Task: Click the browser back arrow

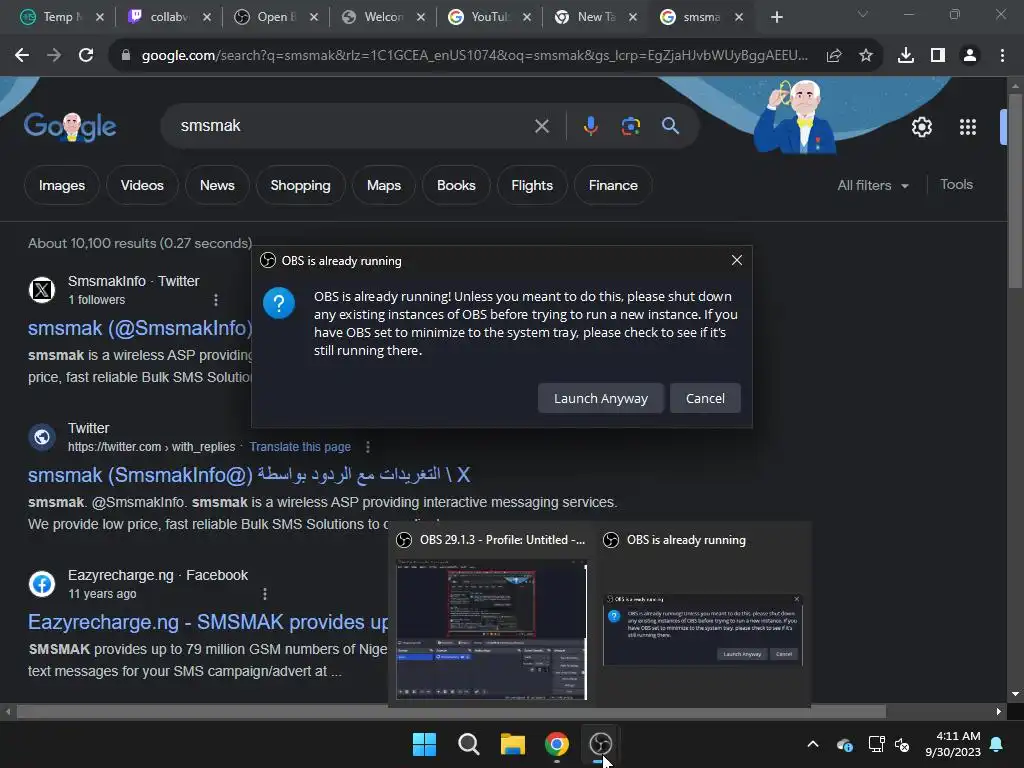Action: pos(22,56)
